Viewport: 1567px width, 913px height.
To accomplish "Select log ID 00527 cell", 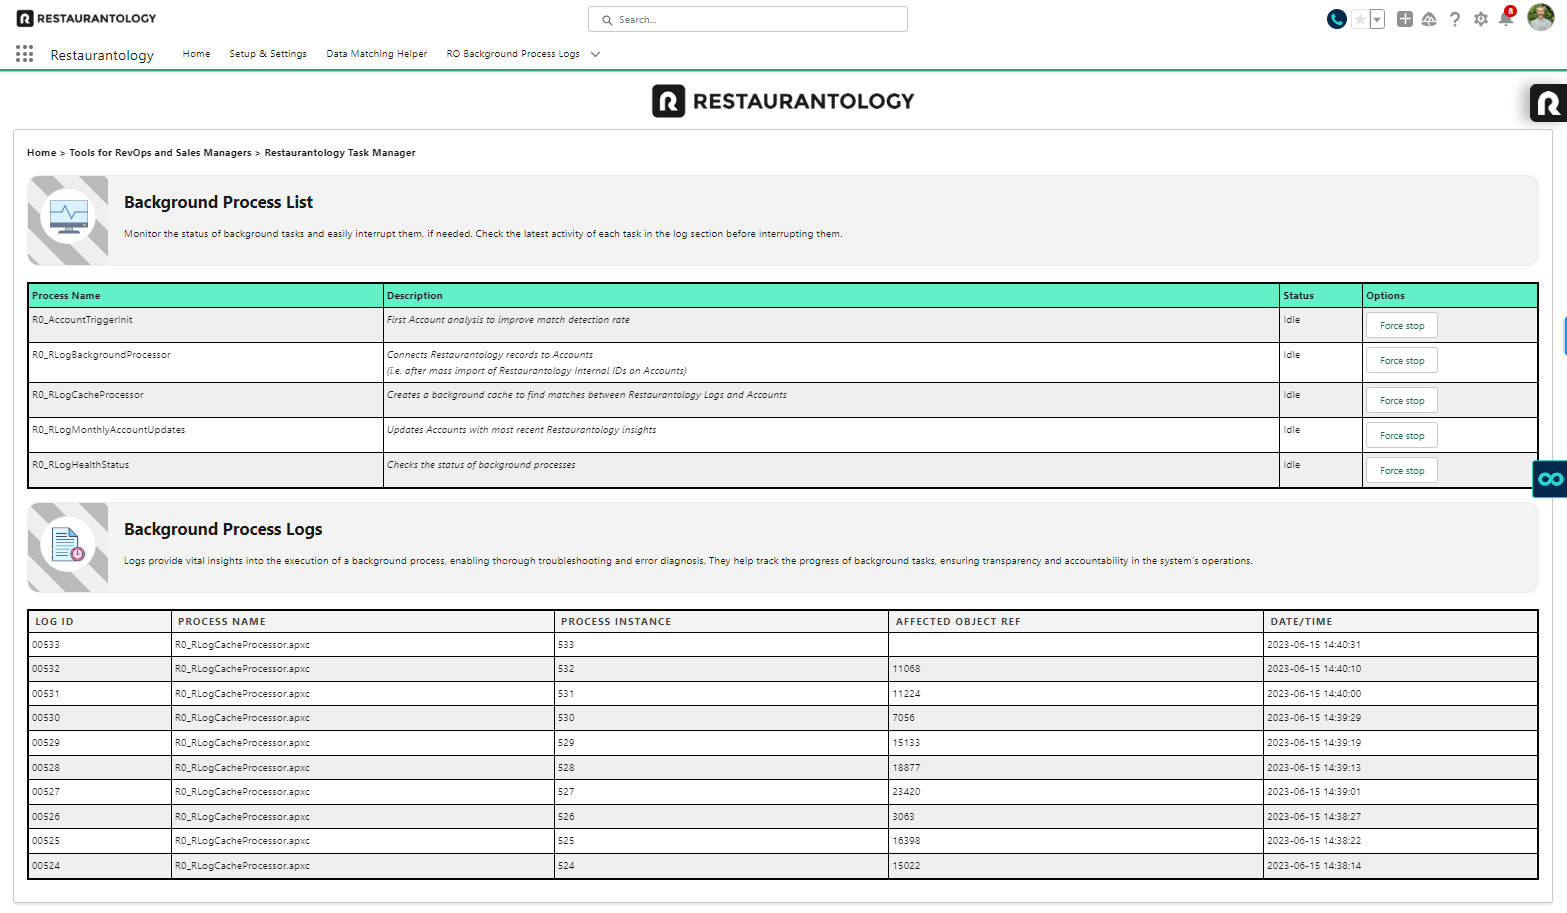I will tap(100, 792).
